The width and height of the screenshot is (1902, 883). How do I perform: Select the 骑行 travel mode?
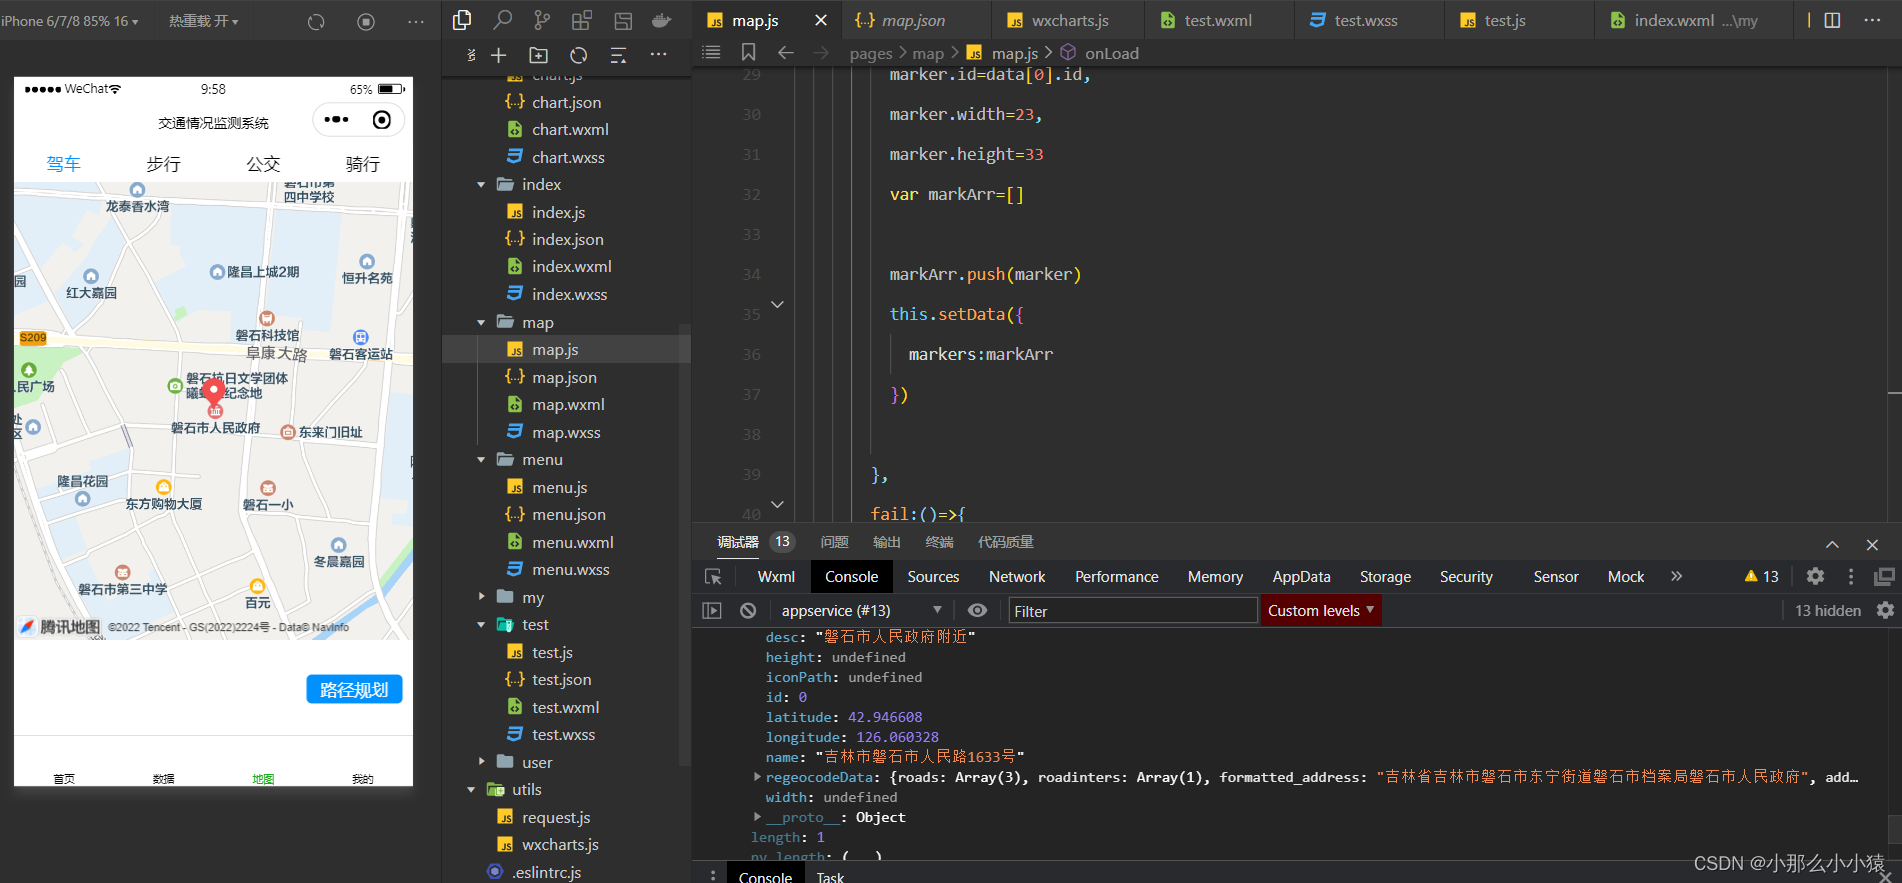pyautogui.click(x=363, y=164)
